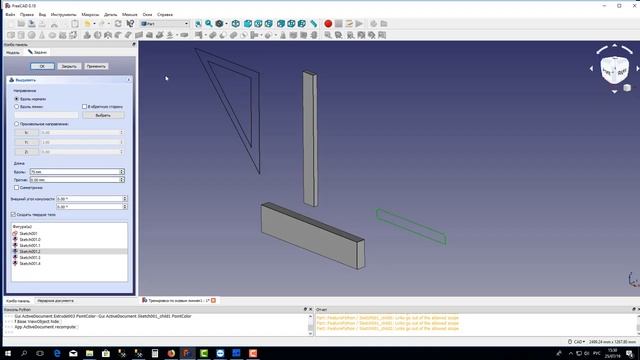Image resolution: width=640 pixels, height=360 pixels.
Task: Open the workbench selector dropdown (Part)
Action: [164, 24]
